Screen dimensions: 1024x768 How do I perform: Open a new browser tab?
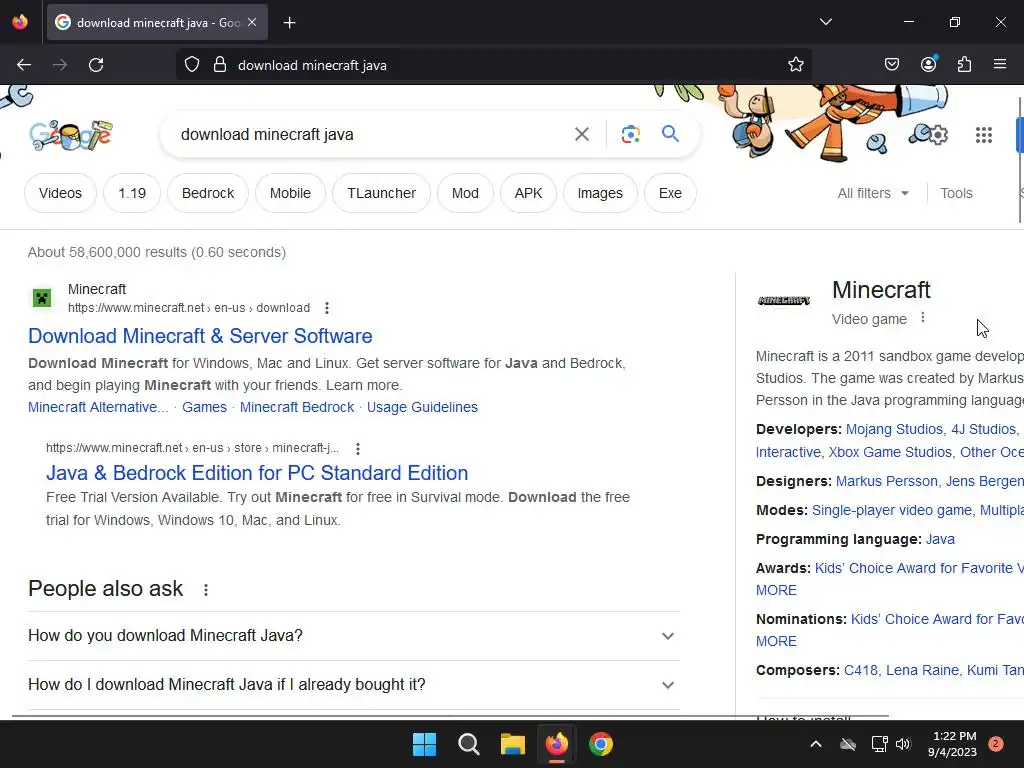(289, 23)
